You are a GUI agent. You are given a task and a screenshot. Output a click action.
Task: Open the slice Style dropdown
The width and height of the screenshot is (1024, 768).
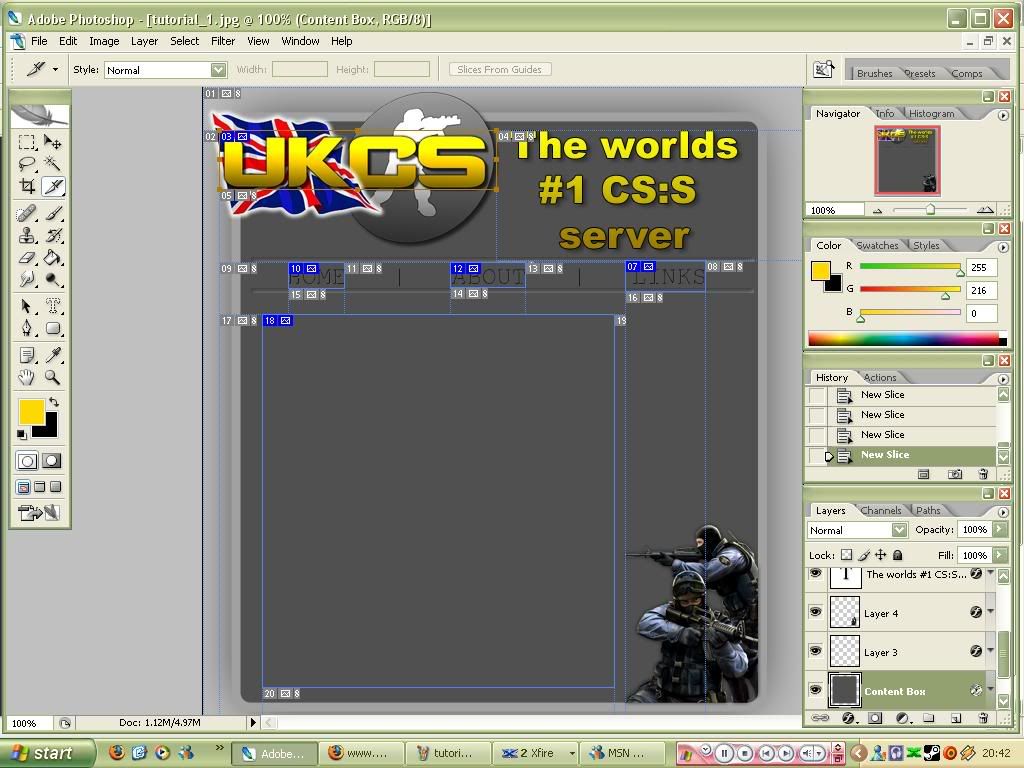click(217, 70)
